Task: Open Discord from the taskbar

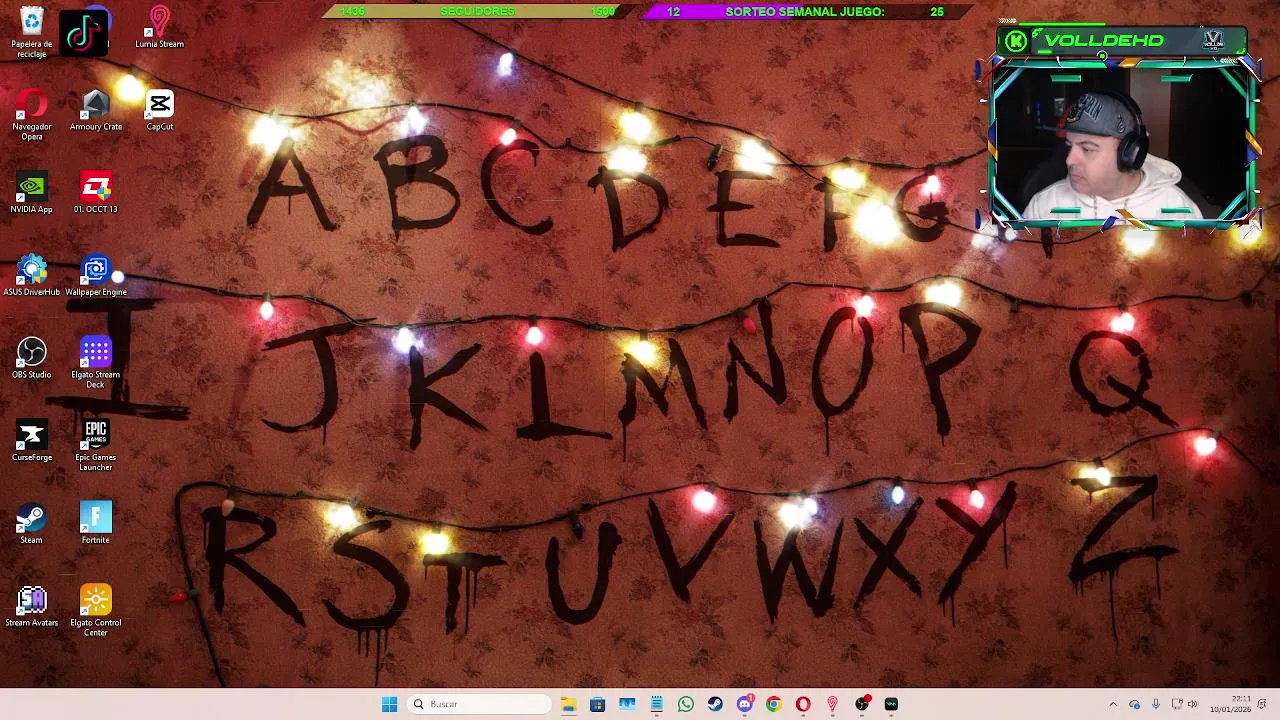Action: pos(745,704)
